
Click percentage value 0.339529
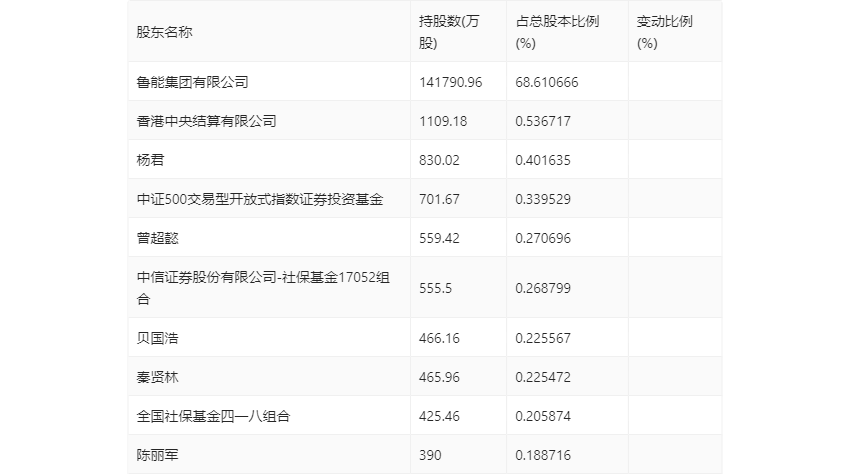(x=543, y=199)
